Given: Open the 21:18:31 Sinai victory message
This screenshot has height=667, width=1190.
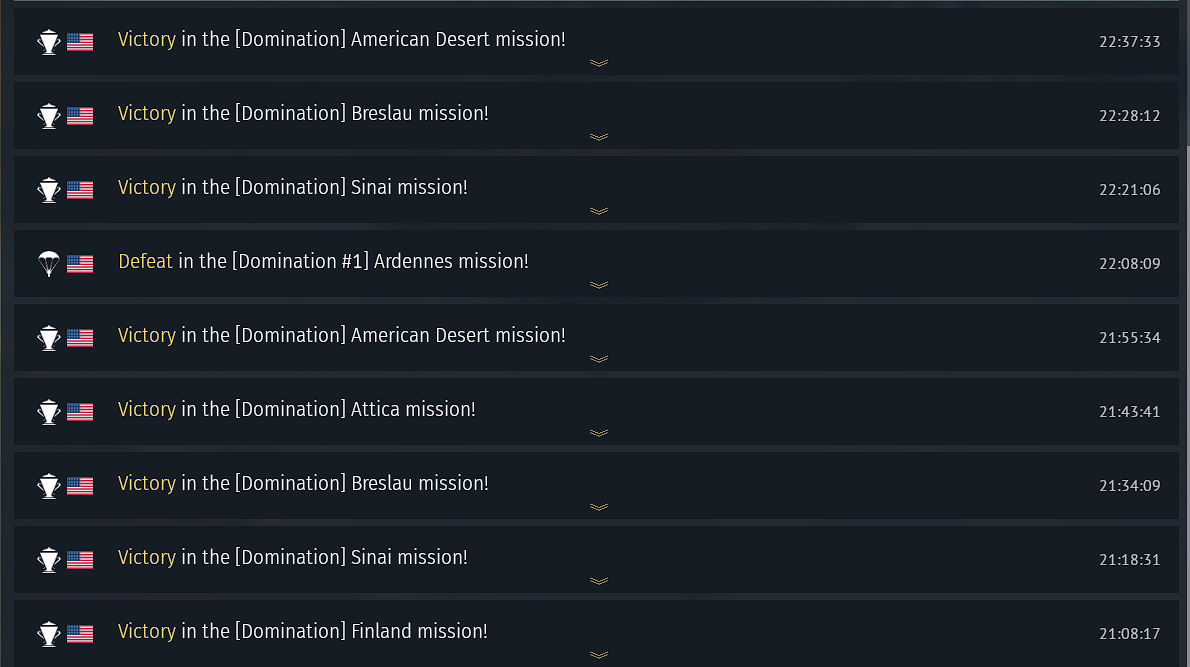Looking at the screenshot, I should (292, 558).
